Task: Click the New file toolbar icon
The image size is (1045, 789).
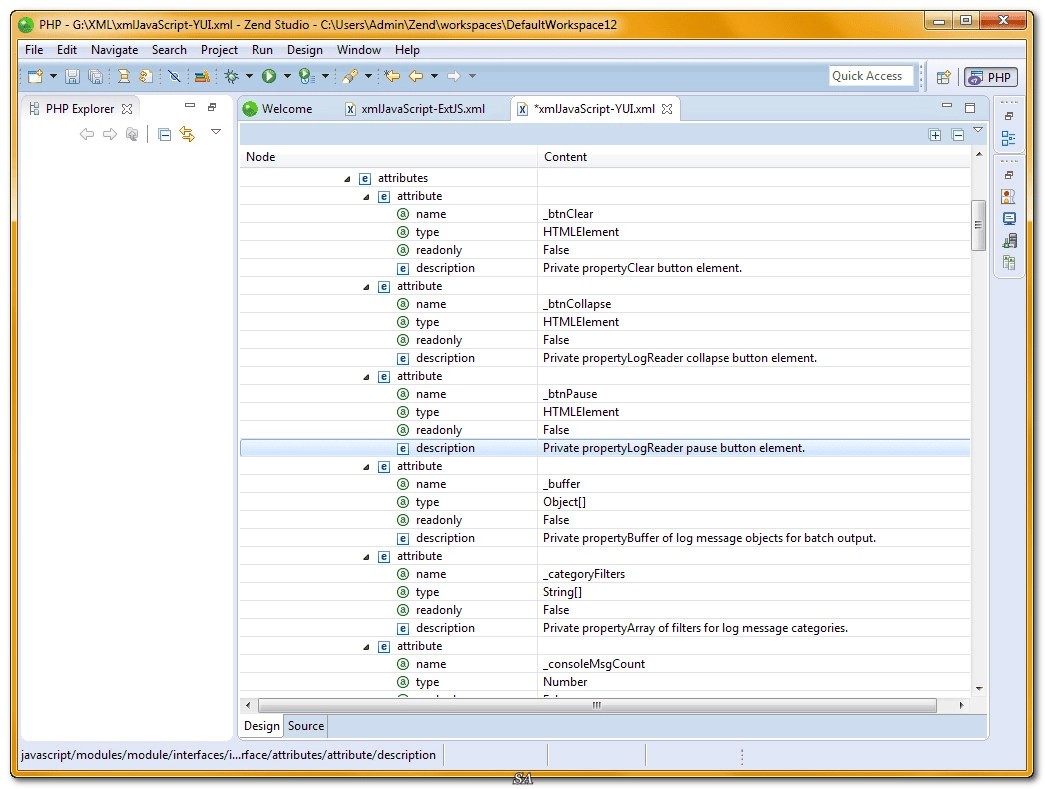Action: tap(35, 77)
